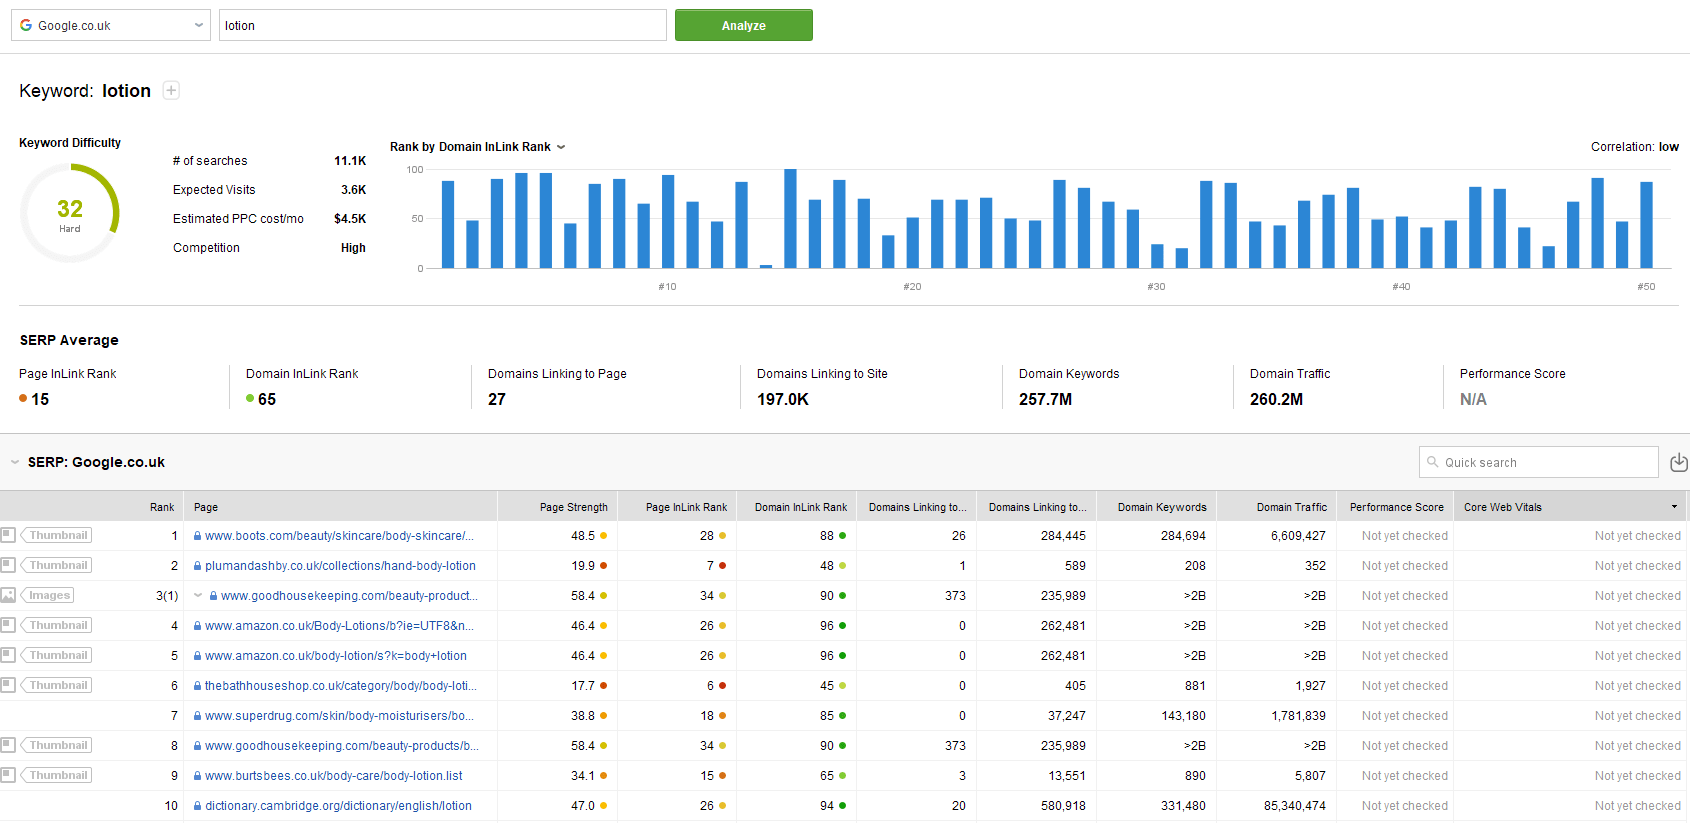
Task: Click Thumbnail button for rank 8 row
Action: [x=57, y=745]
